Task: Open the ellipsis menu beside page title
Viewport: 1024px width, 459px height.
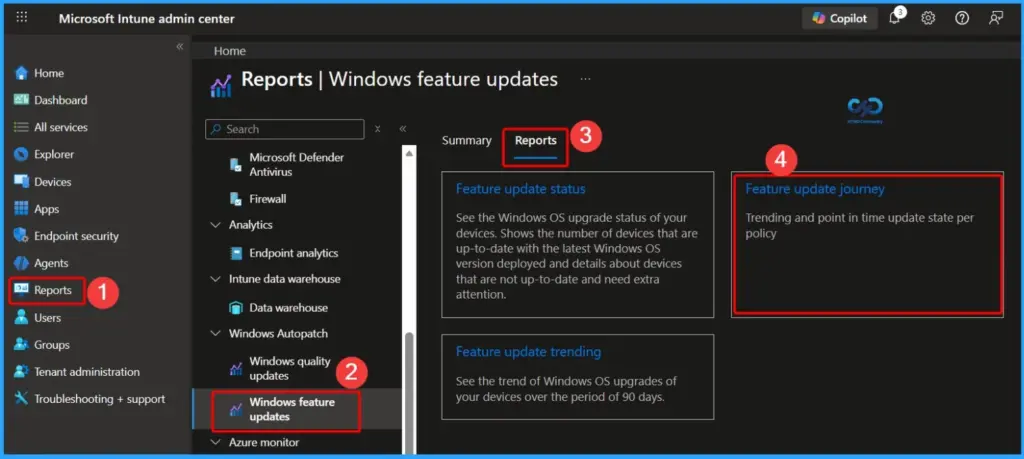Action: (585, 79)
